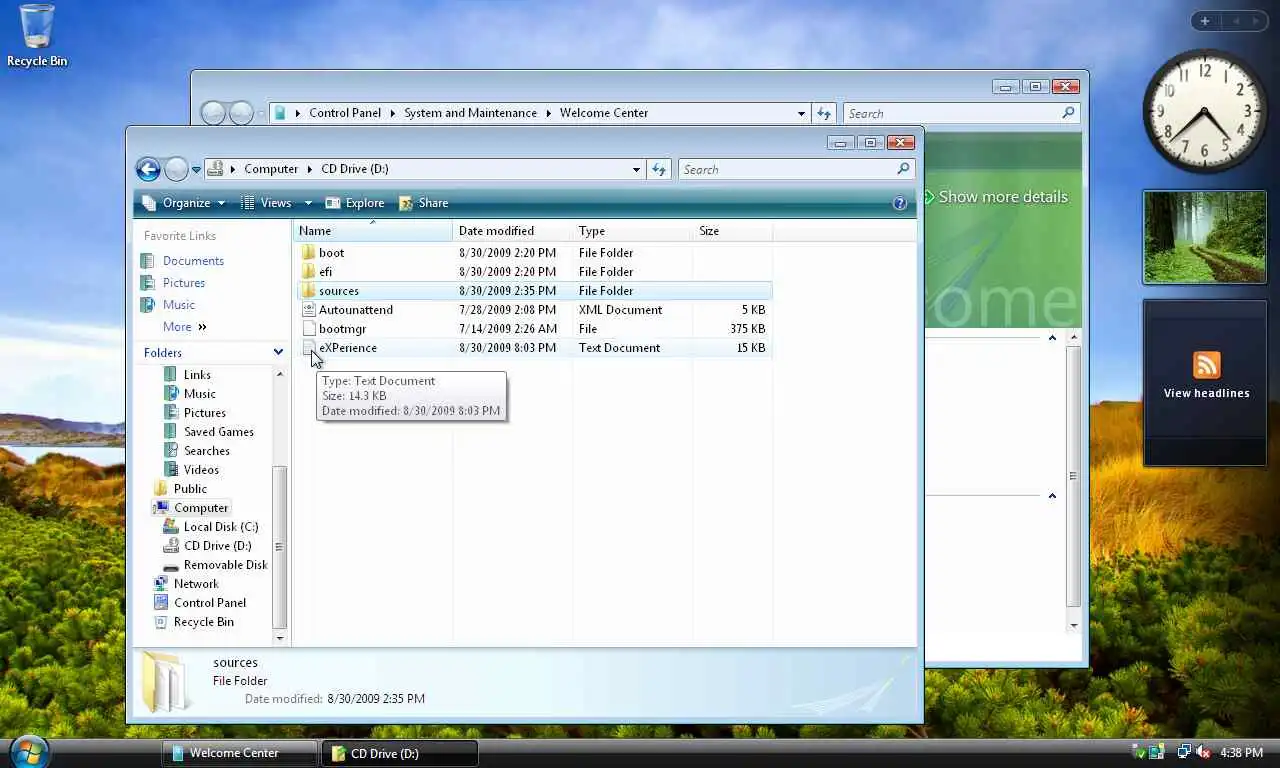Screen dimensions: 1280x768
Task: Select Videos in the folder tree
Action: coord(191,470)
